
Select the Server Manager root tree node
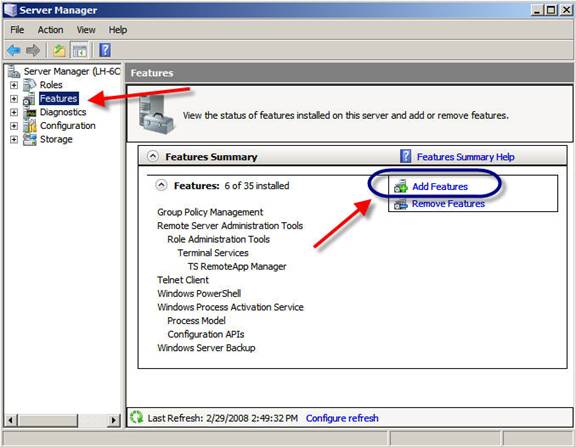point(72,71)
